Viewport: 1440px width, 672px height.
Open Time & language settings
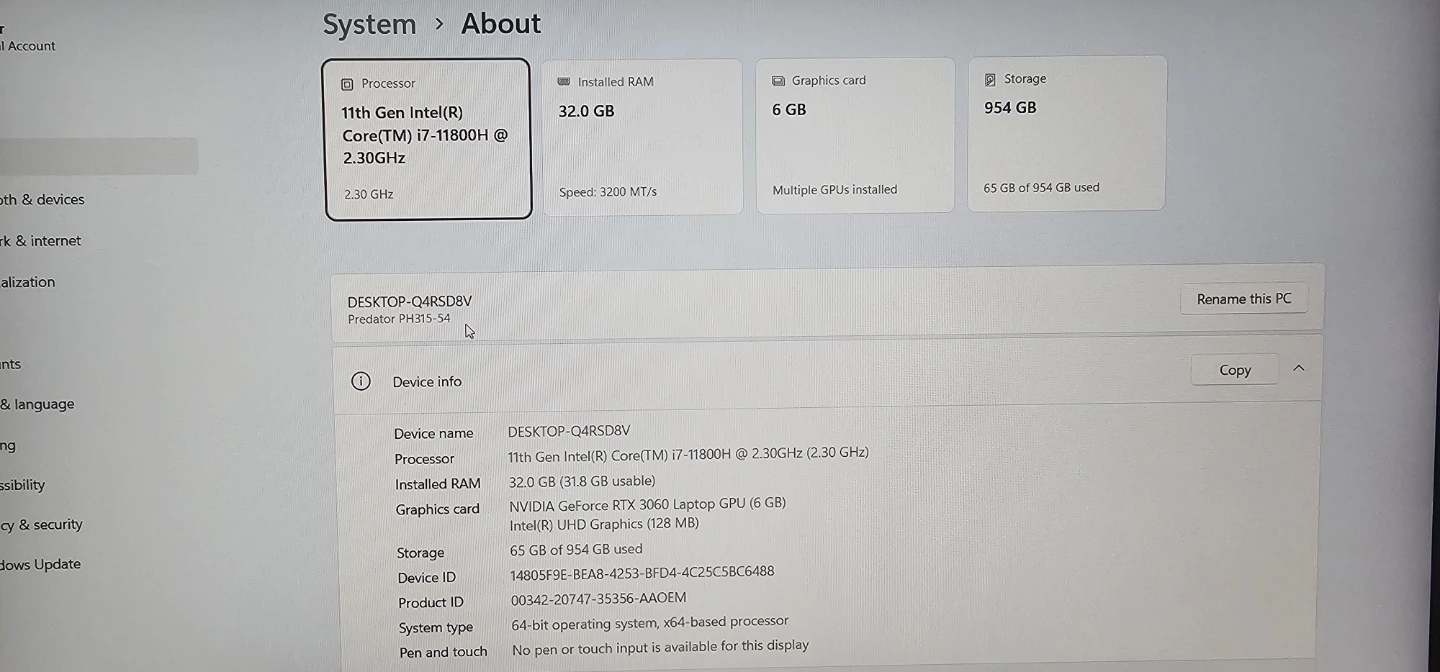(37, 404)
